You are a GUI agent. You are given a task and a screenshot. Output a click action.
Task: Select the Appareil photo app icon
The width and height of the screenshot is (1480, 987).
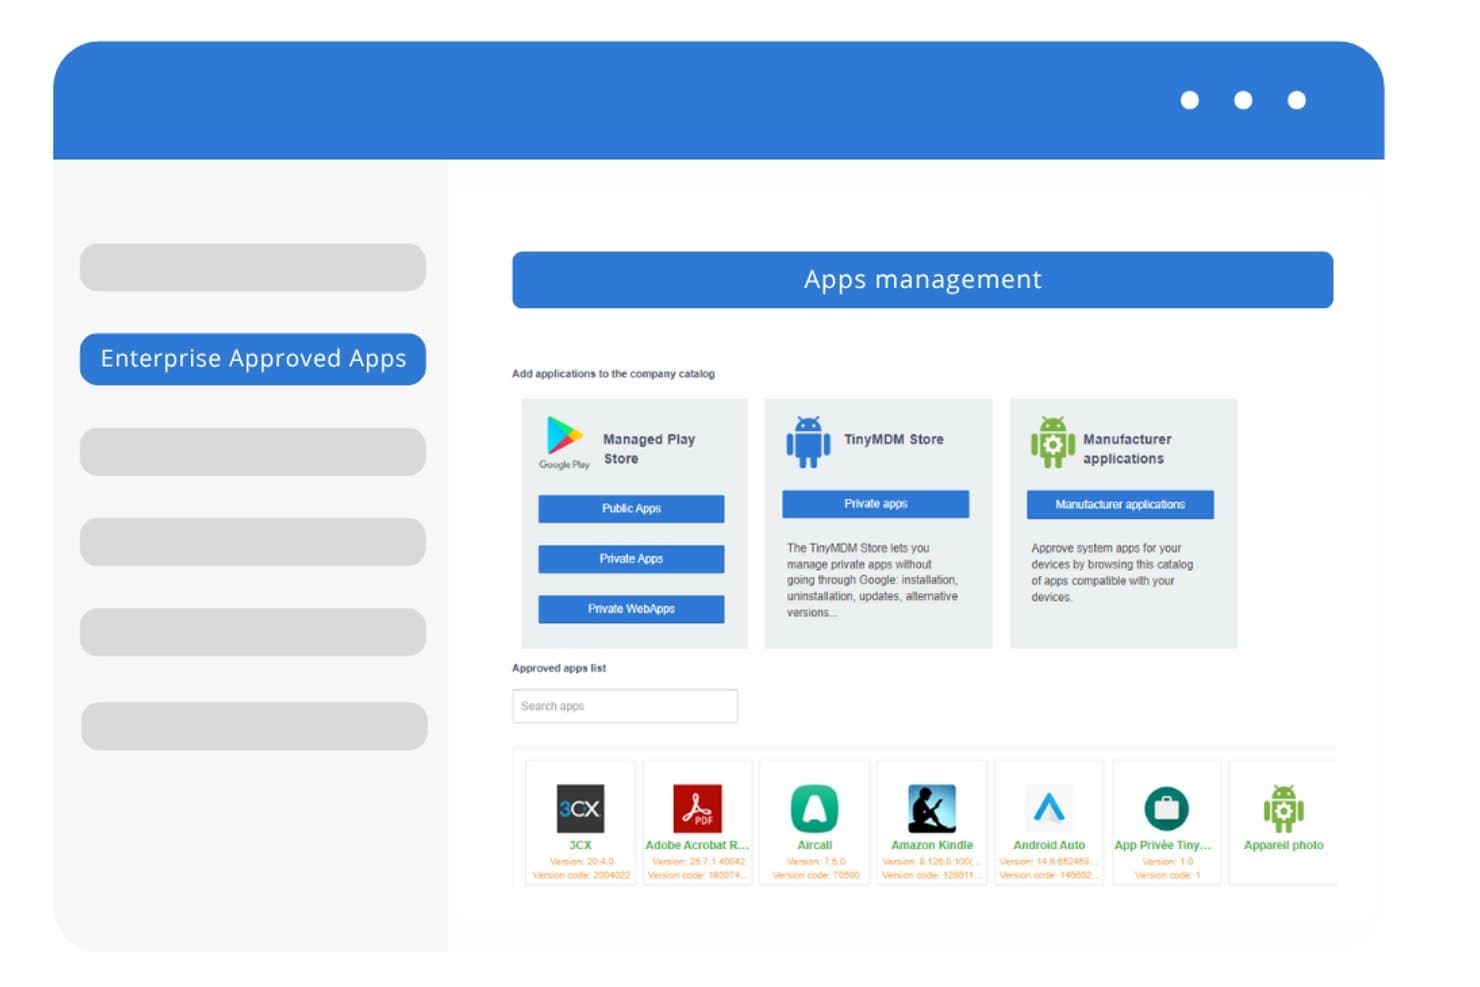tap(1283, 809)
